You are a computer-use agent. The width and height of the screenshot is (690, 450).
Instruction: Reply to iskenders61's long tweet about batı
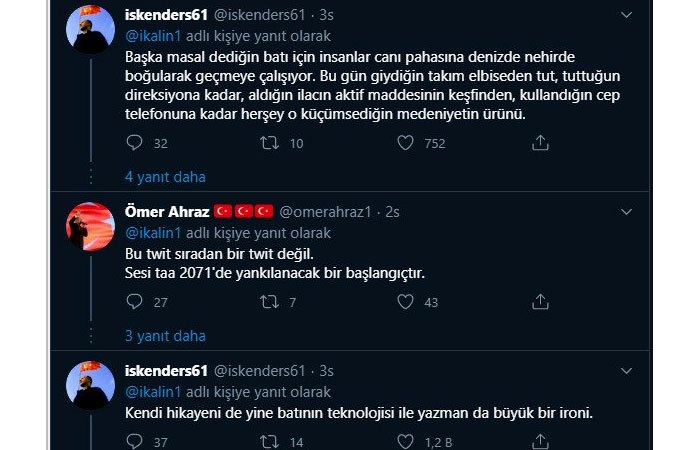pos(135,143)
